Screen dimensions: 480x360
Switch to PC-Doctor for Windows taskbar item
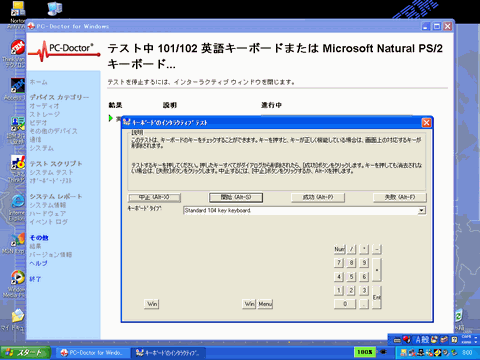(x=92, y=352)
